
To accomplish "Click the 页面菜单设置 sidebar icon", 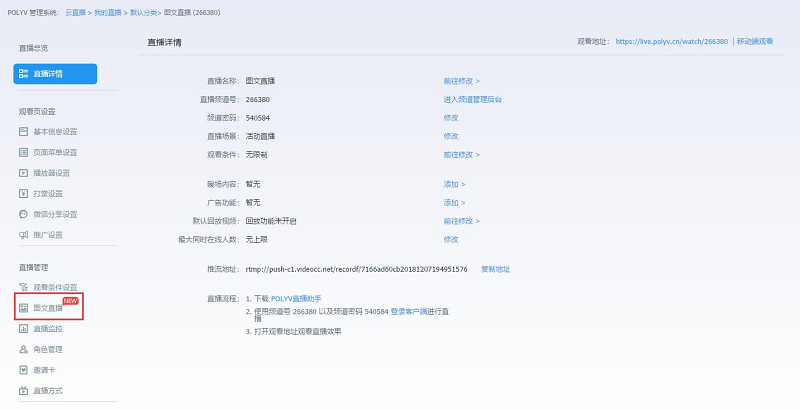I will 24,152.
